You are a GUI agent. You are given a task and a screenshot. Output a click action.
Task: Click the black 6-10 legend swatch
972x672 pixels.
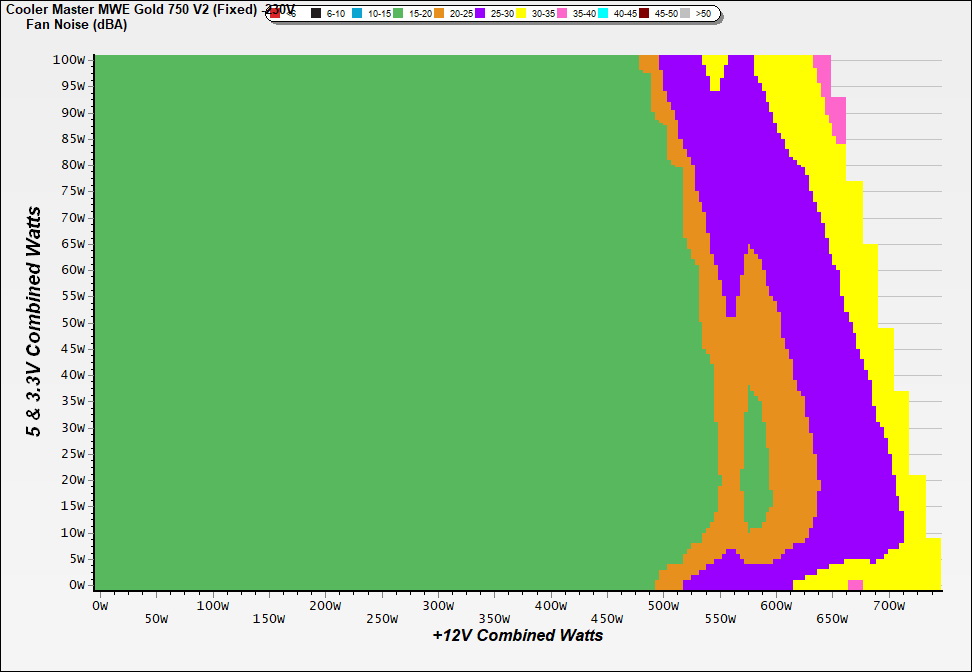[316, 14]
